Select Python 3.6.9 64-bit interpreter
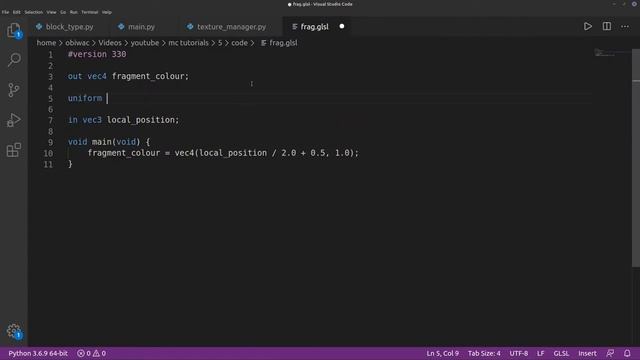The image size is (640, 360). tap(38, 353)
